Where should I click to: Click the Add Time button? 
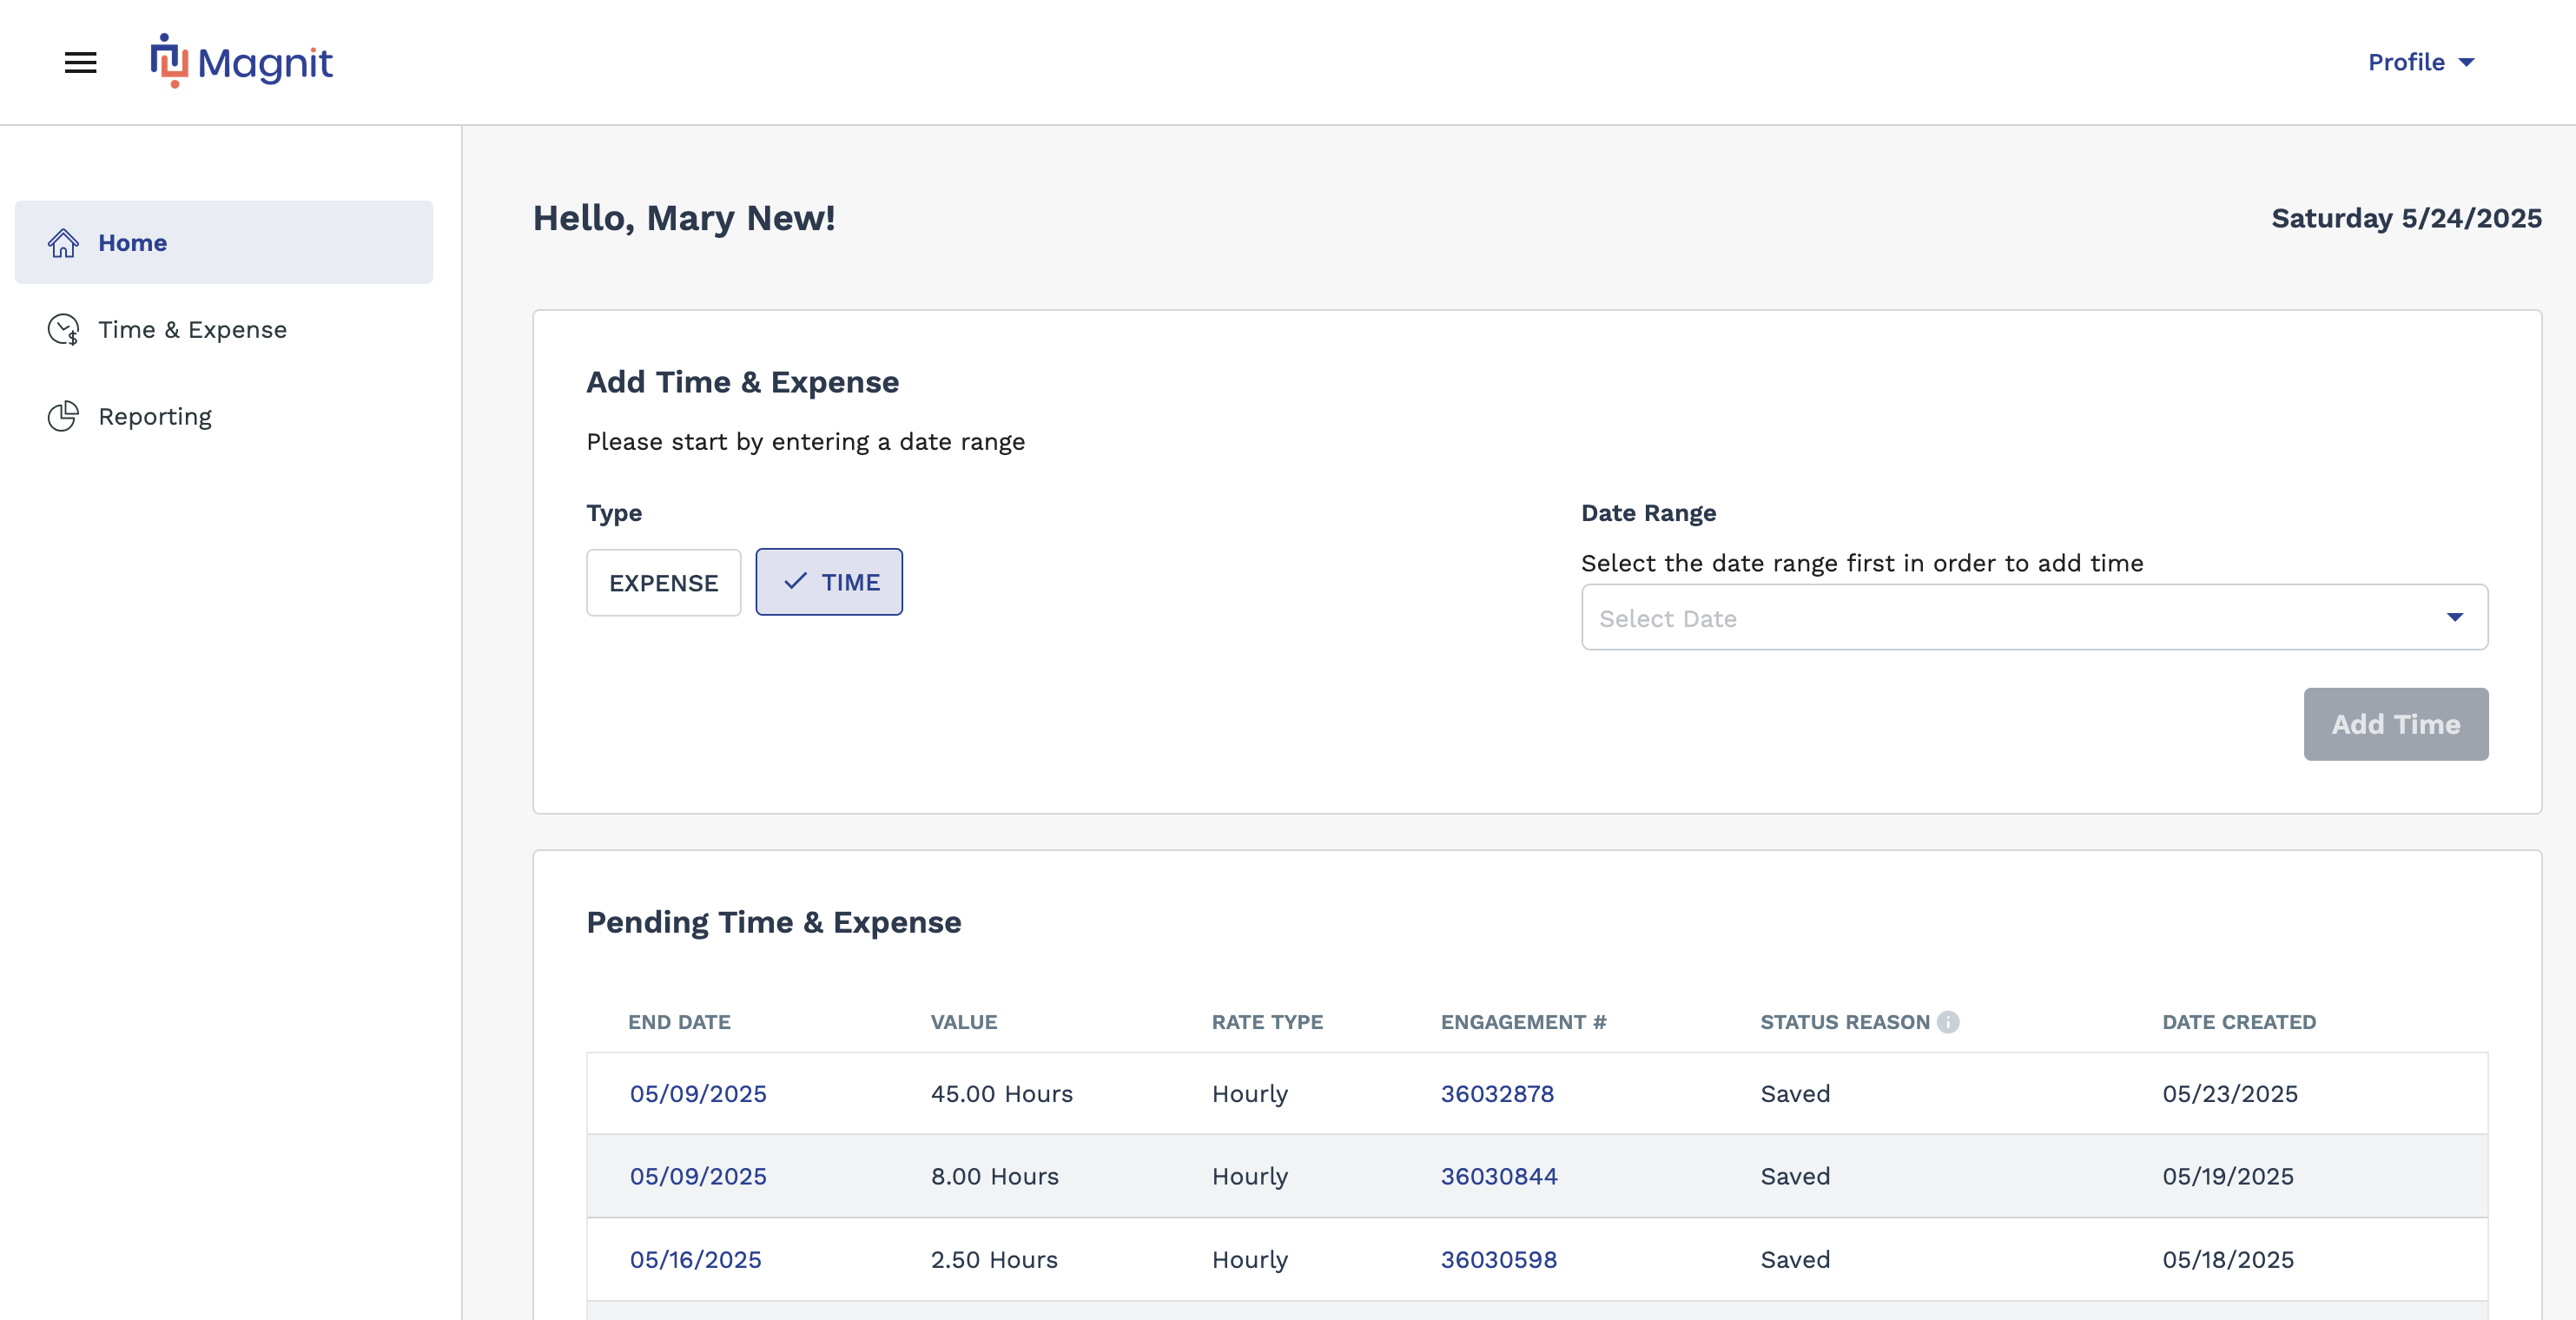2396,724
